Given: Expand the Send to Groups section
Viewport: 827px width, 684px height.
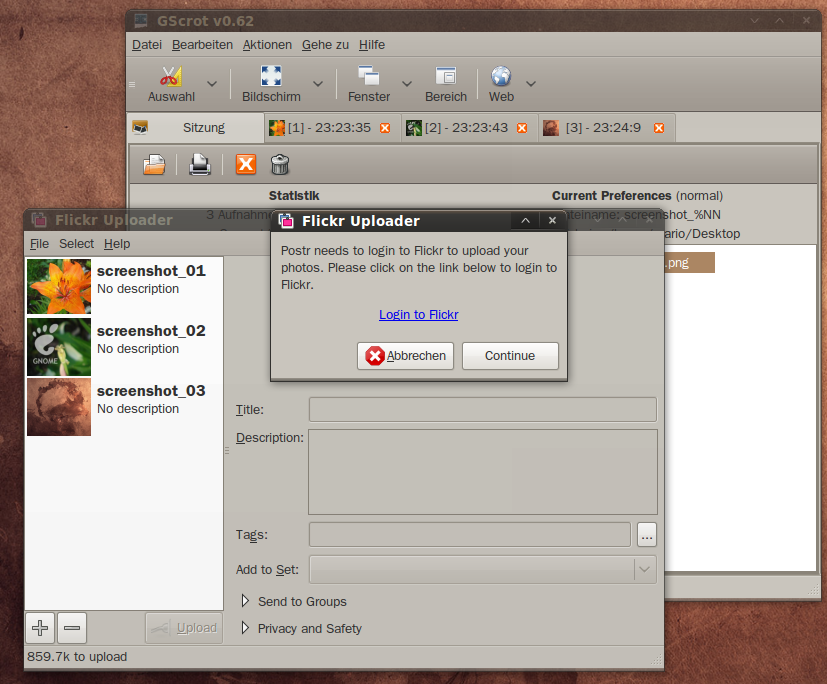Looking at the screenshot, I should coord(246,601).
